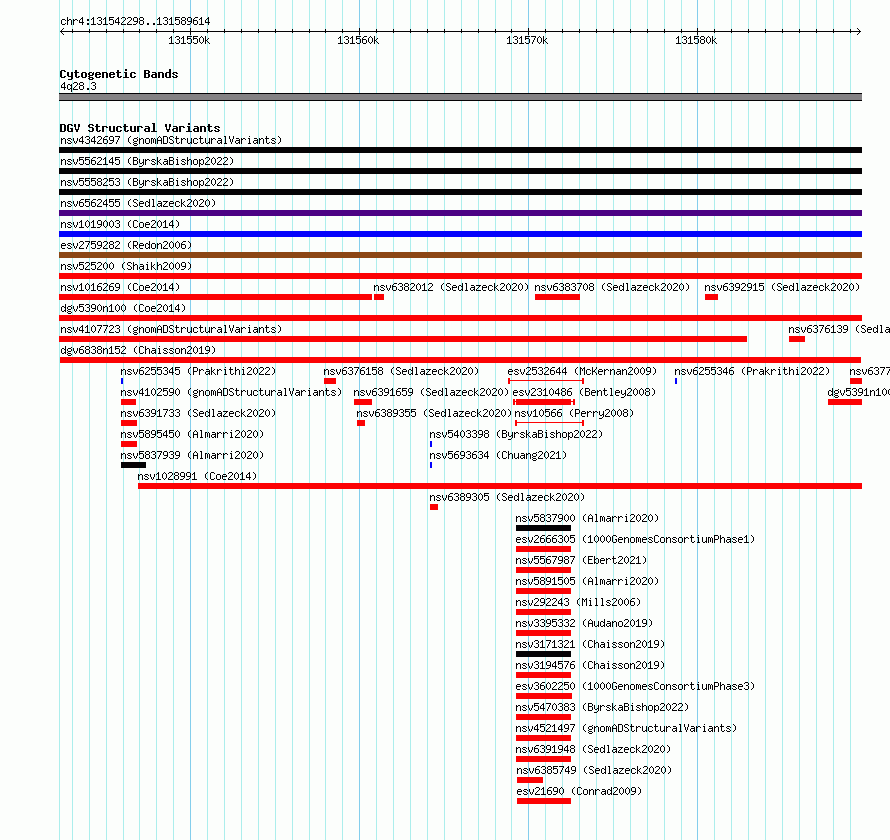Click the Cytogenetic Bands track title
The width and height of the screenshot is (890, 840).
(119, 74)
